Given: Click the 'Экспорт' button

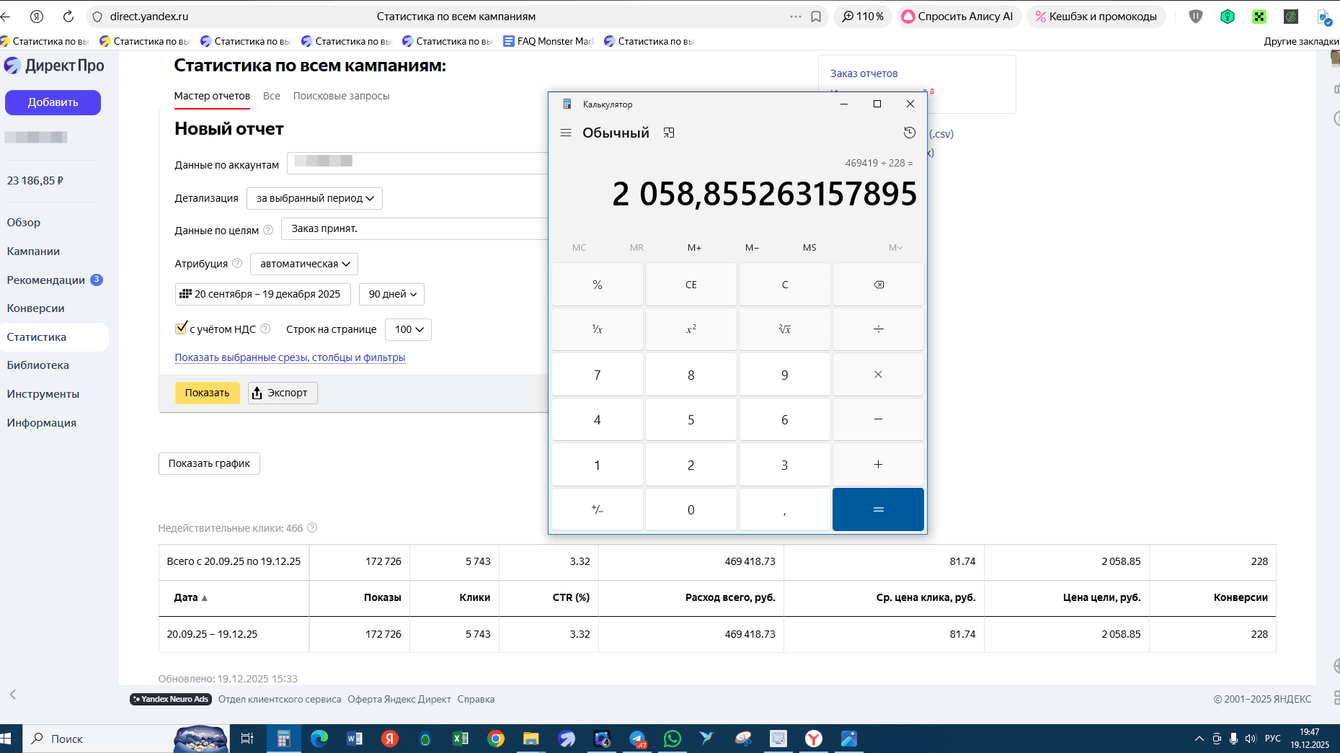Looking at the screenshot, I should click(x=283, y=393).
